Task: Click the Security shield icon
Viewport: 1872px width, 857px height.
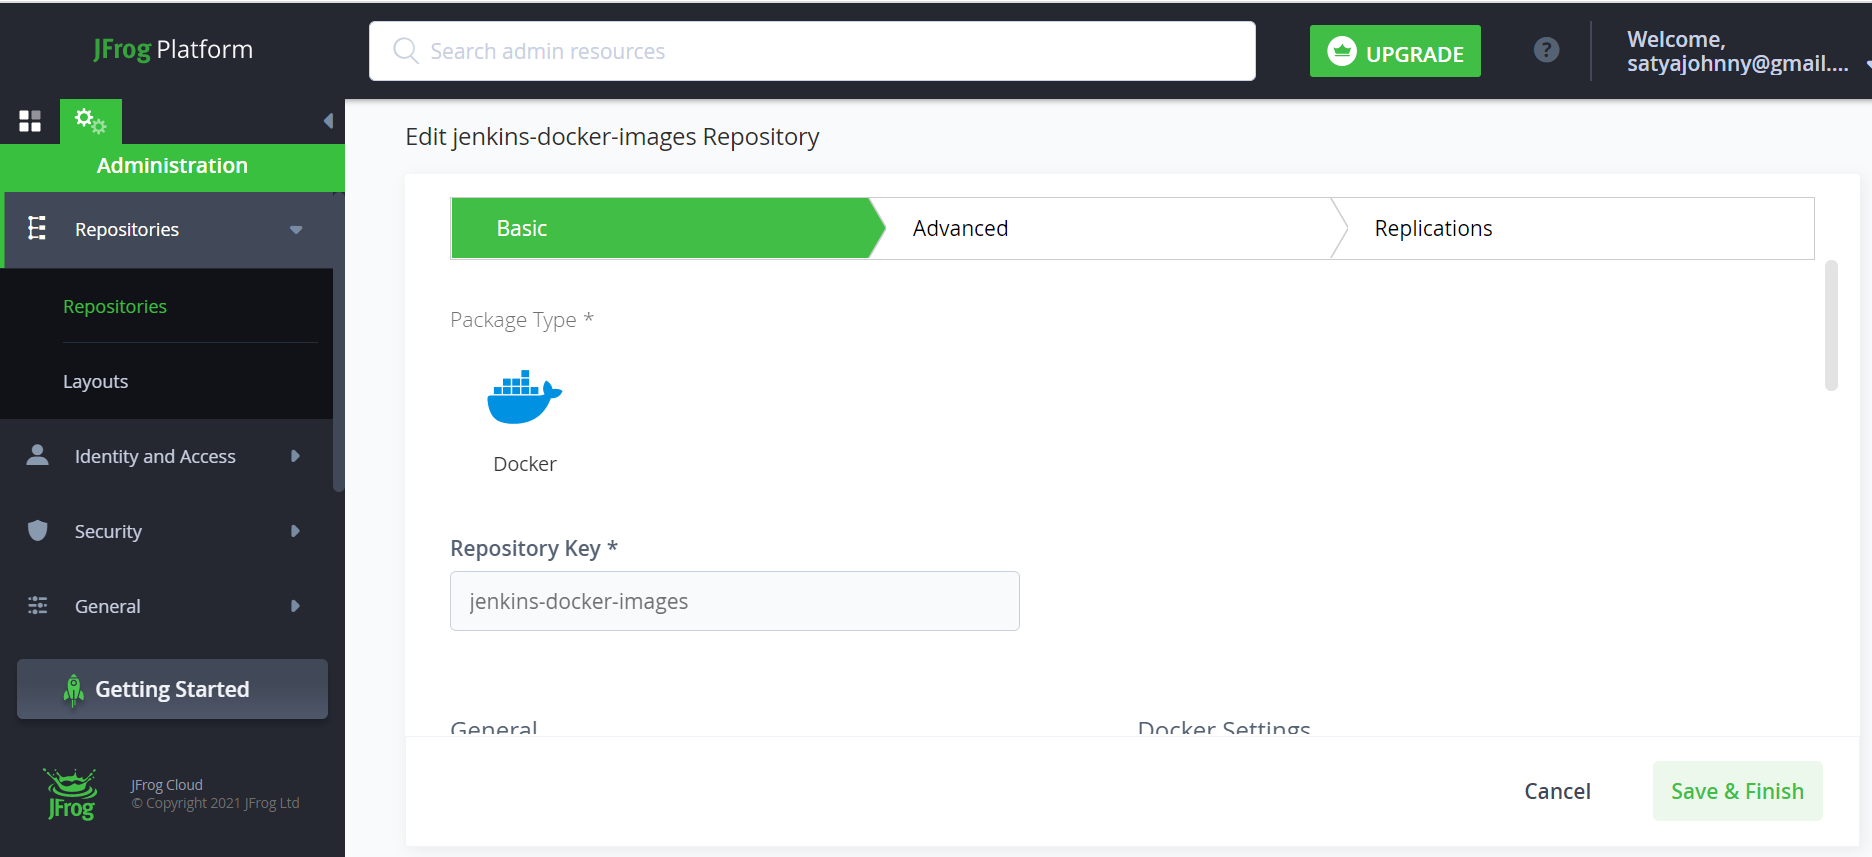Action: pyautogui.click(x=38, y=531)
